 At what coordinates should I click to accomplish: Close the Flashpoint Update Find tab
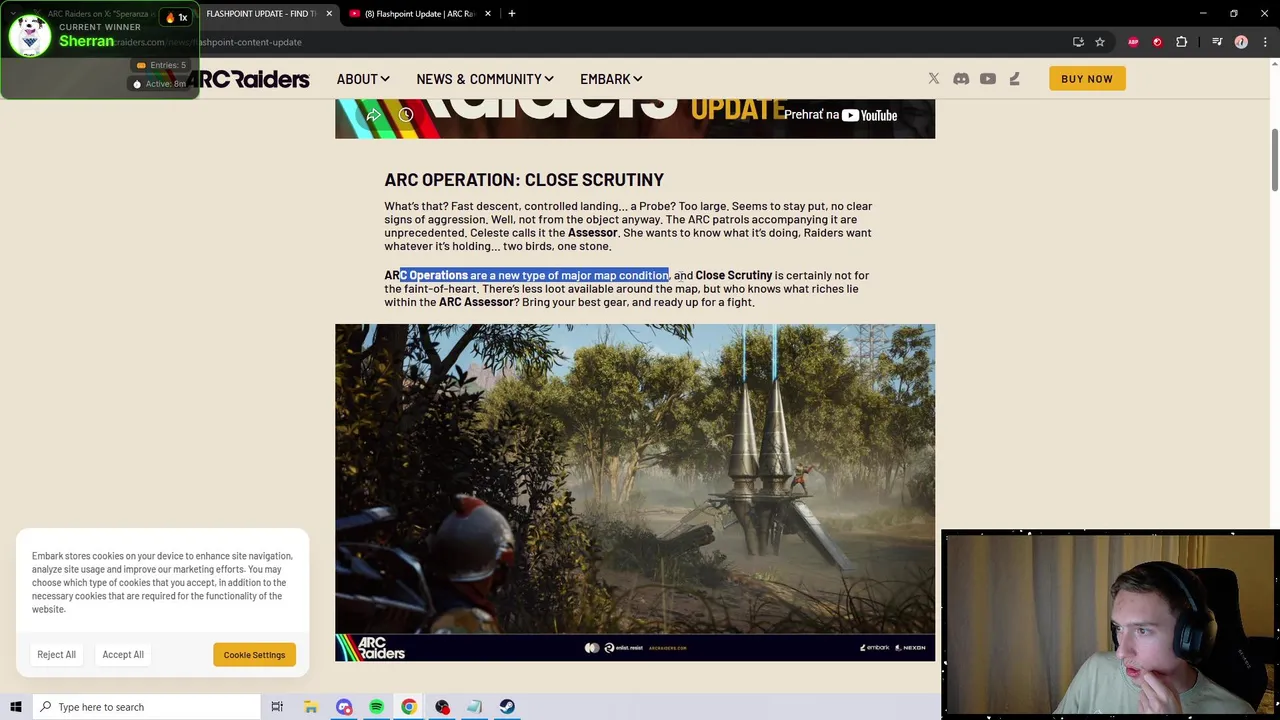coord(329,14)
